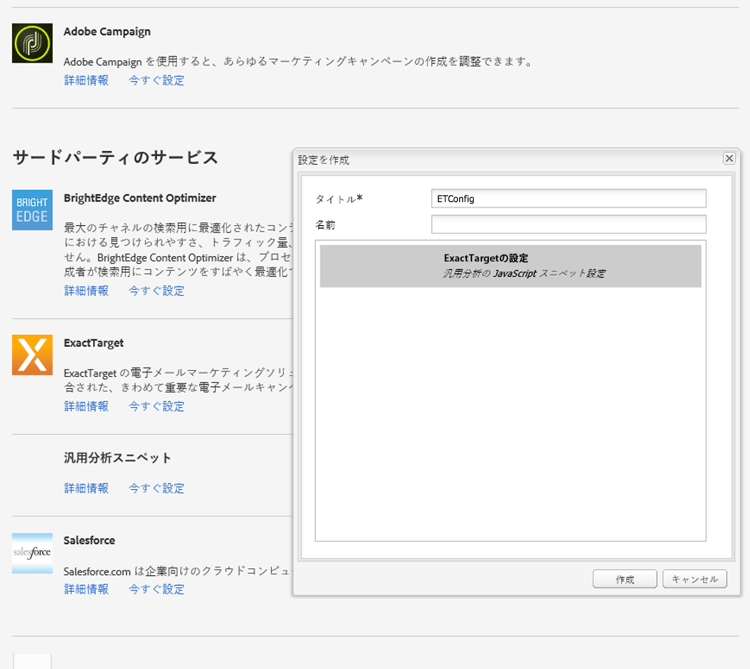750x669 pixels.
Task: Click the キャンセル button
Action: 695,579
